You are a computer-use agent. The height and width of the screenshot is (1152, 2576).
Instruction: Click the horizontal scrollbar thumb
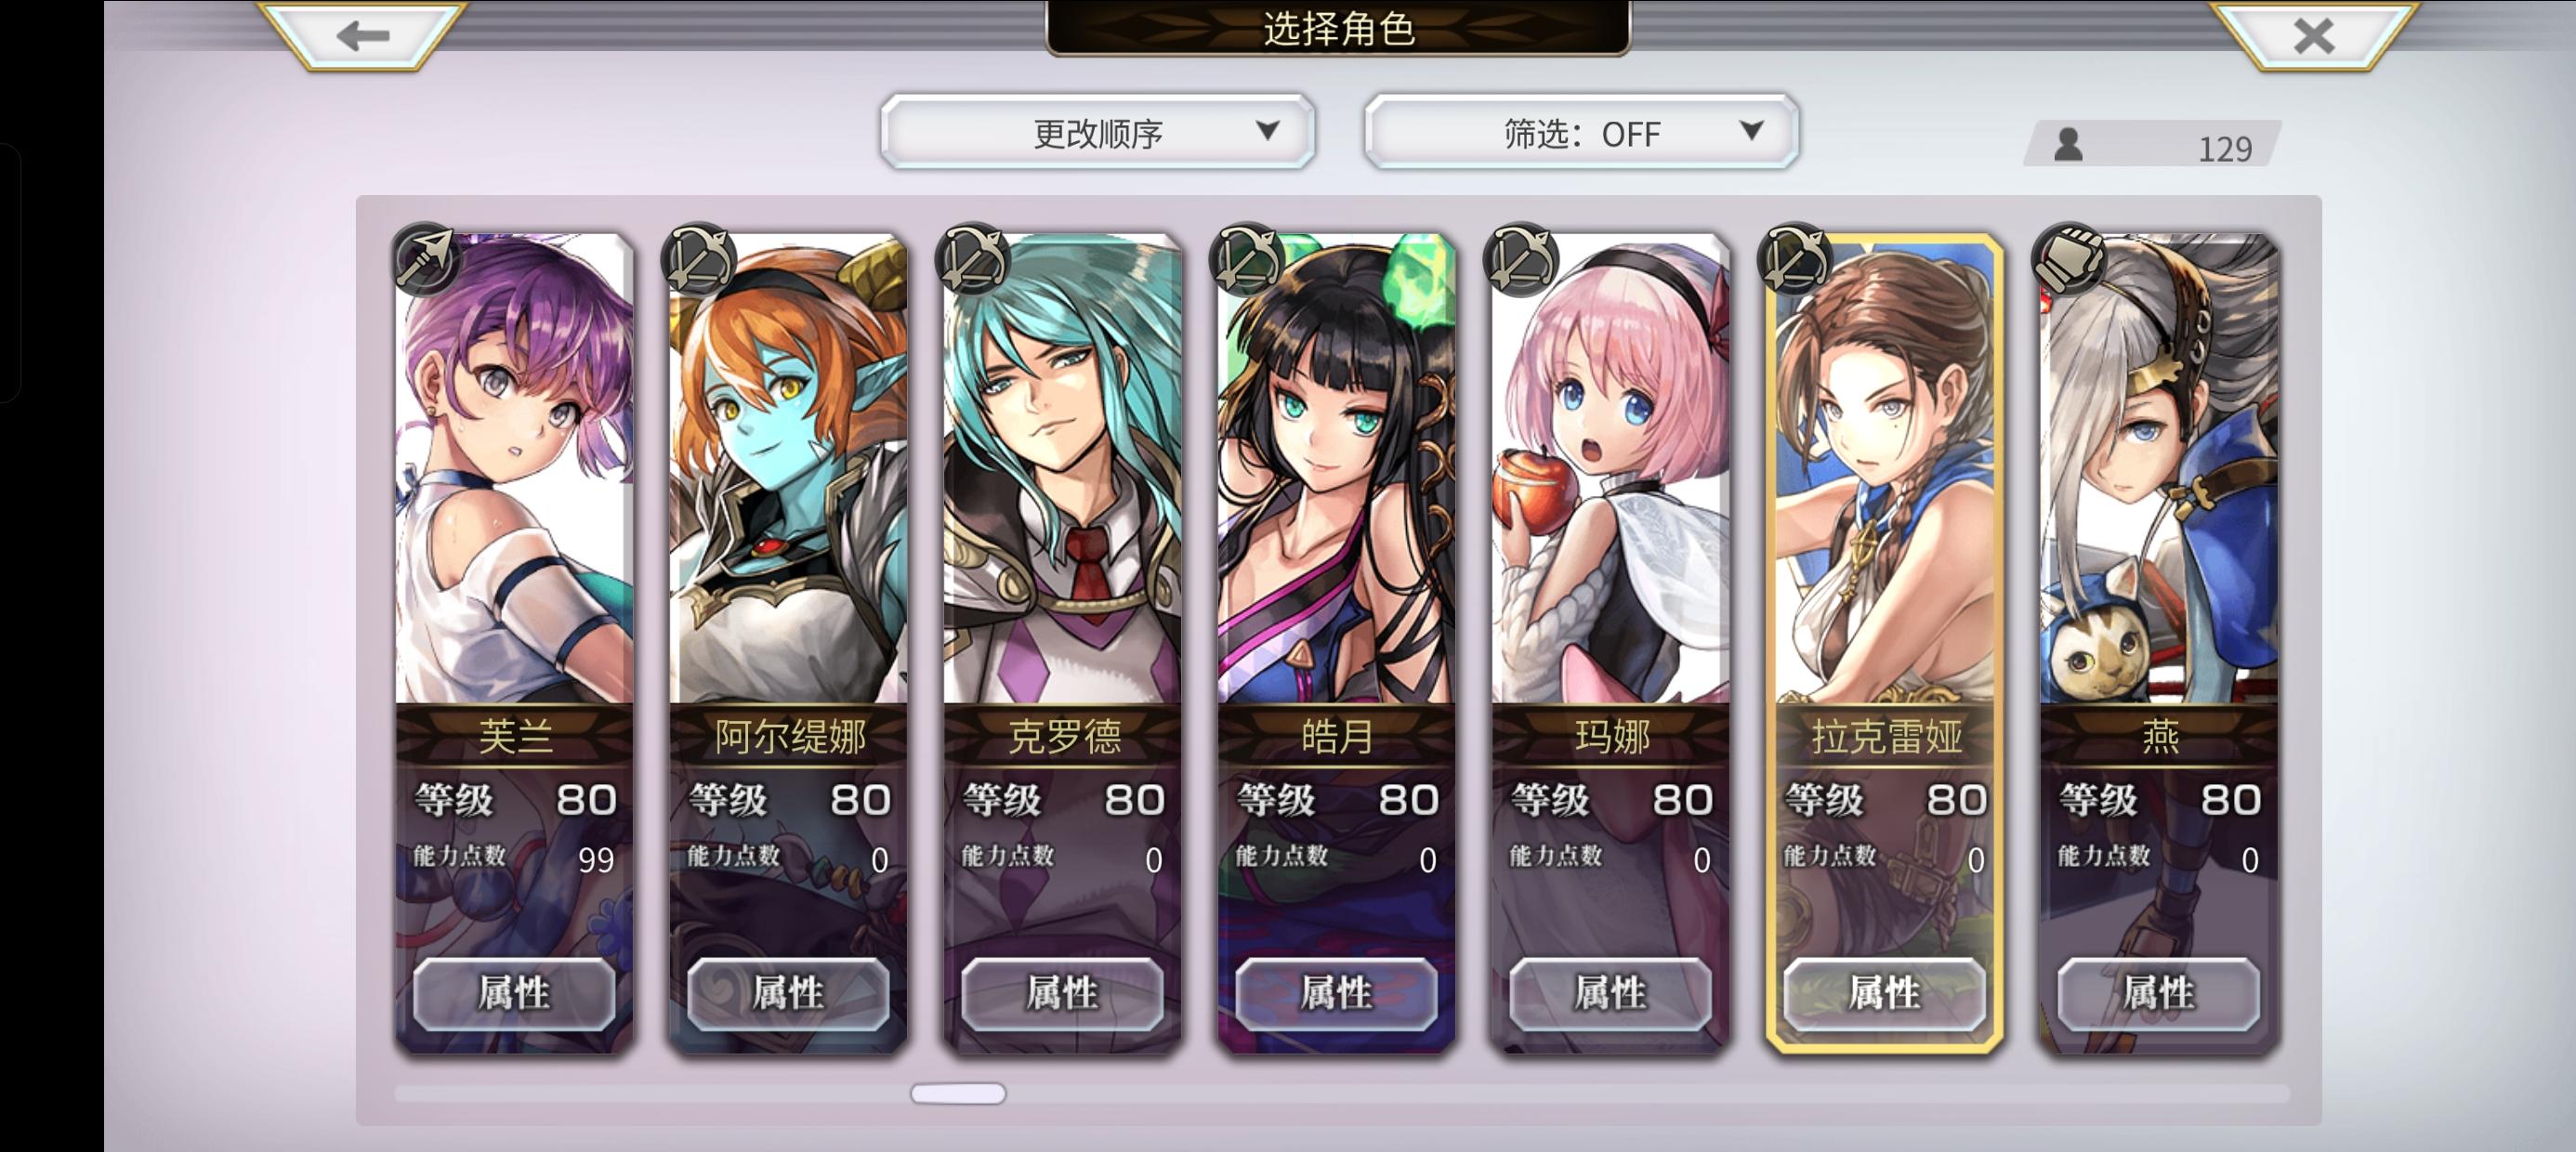point(957,1094)
